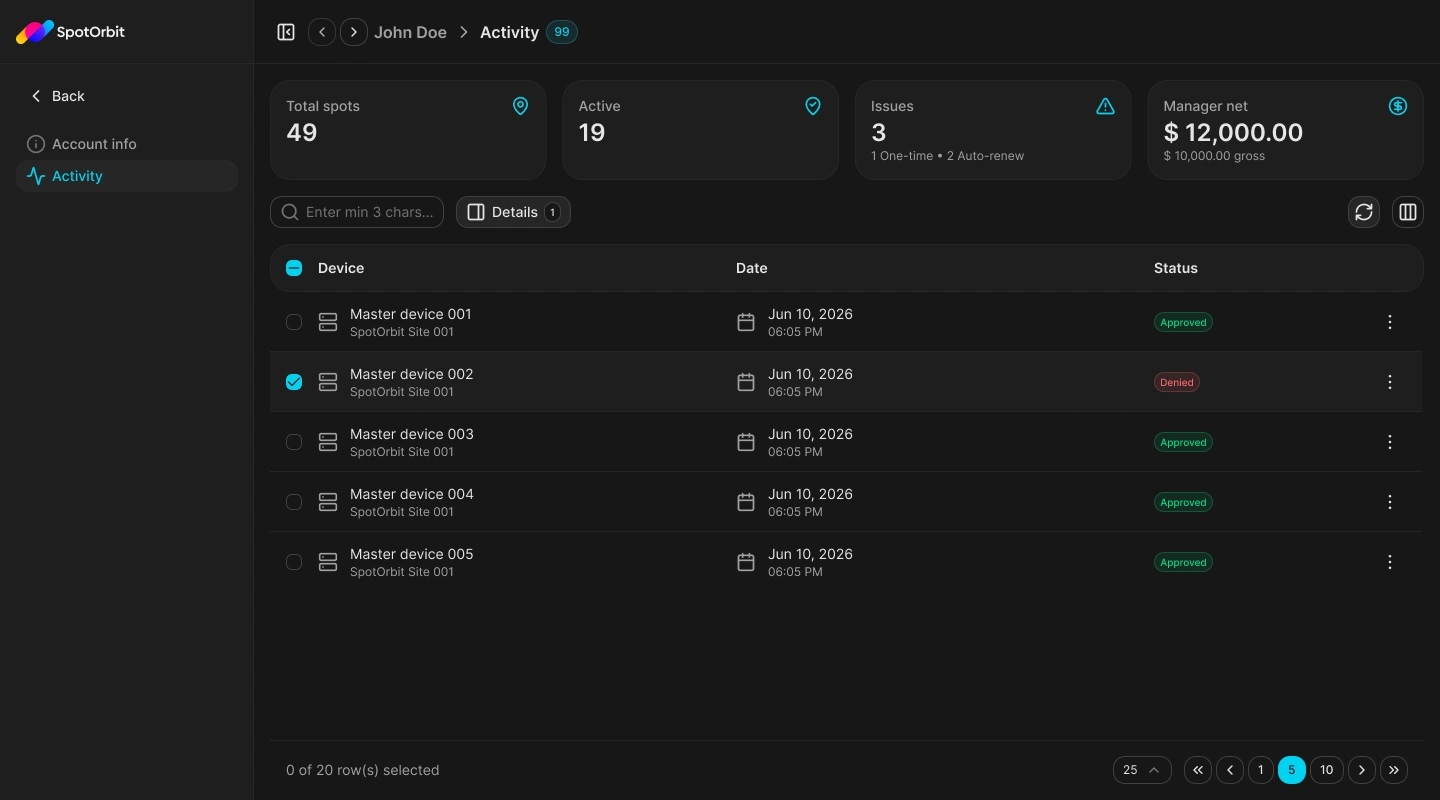1440x800 pixels.
Task: Click the server icon for Master device 003
Action: pos(328,442)
